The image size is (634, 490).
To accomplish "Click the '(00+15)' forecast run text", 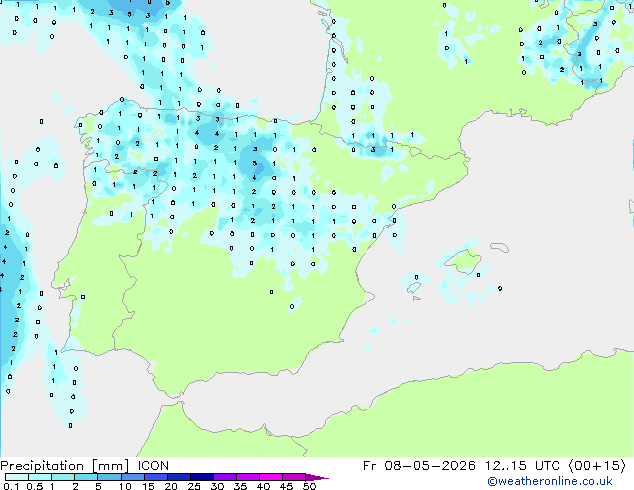I will [597, 466].
